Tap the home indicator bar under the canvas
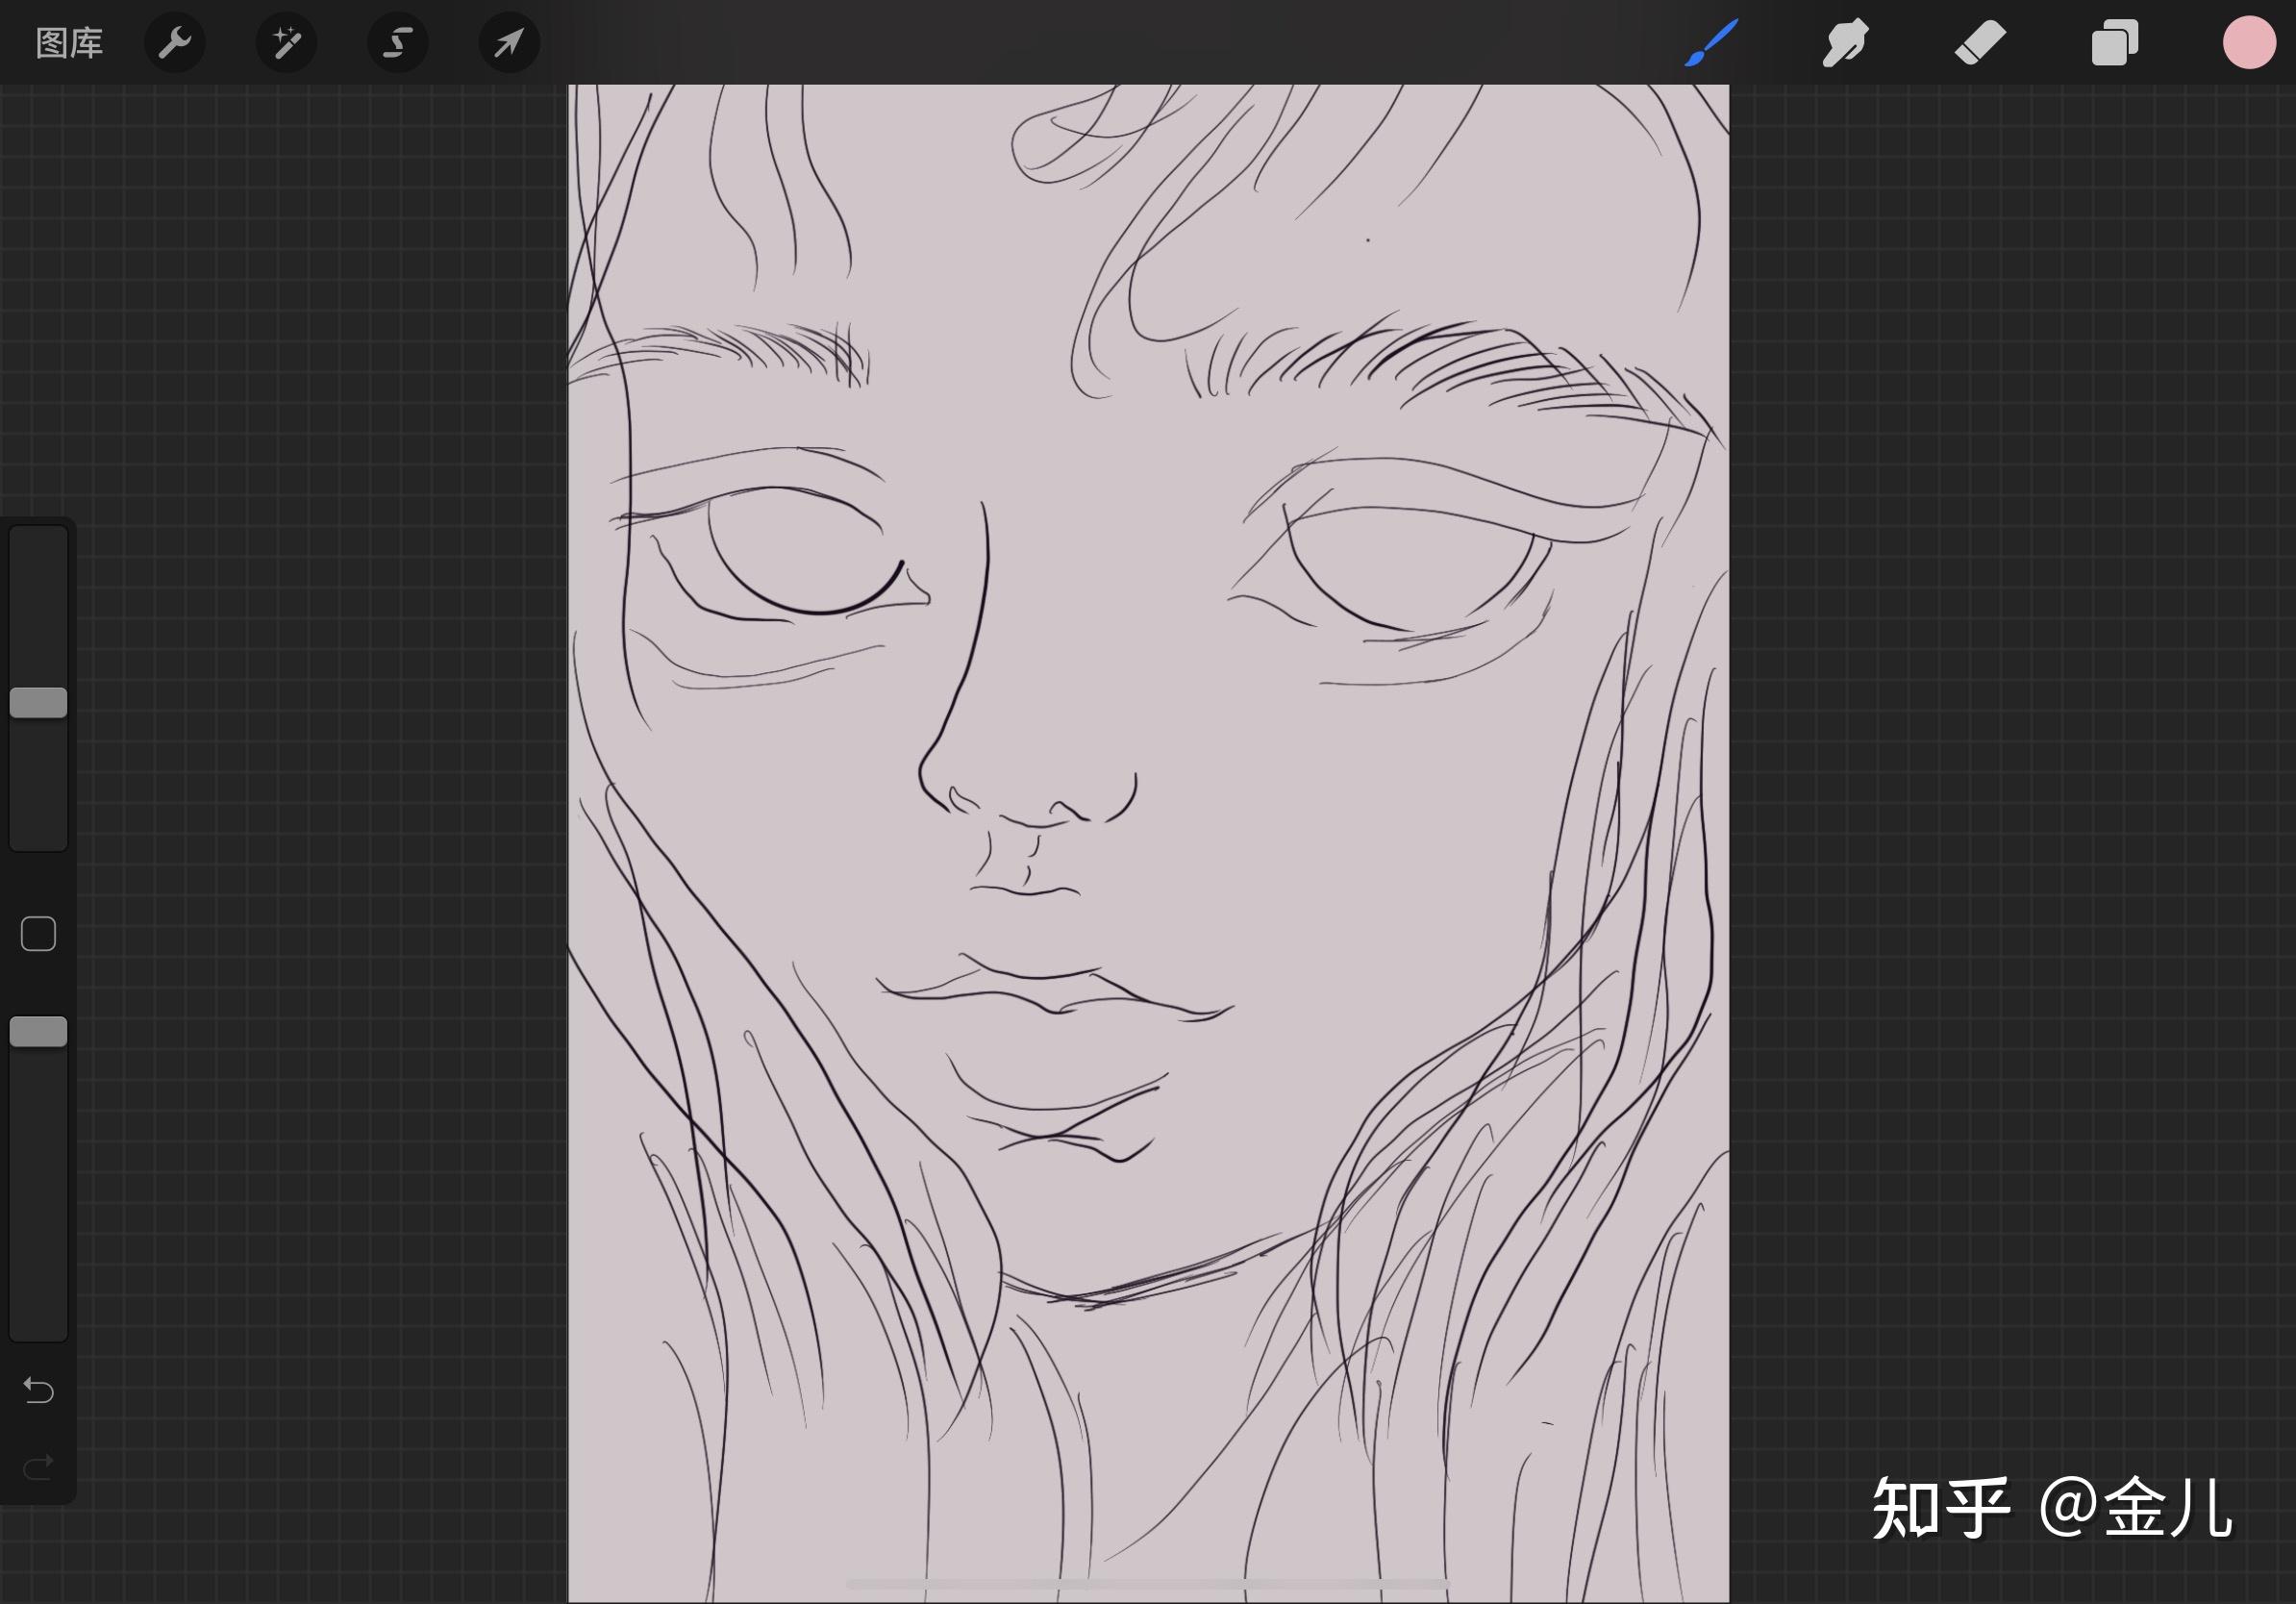The height and width of the screenshot is (1604, 2296). click(1147, 1585)
